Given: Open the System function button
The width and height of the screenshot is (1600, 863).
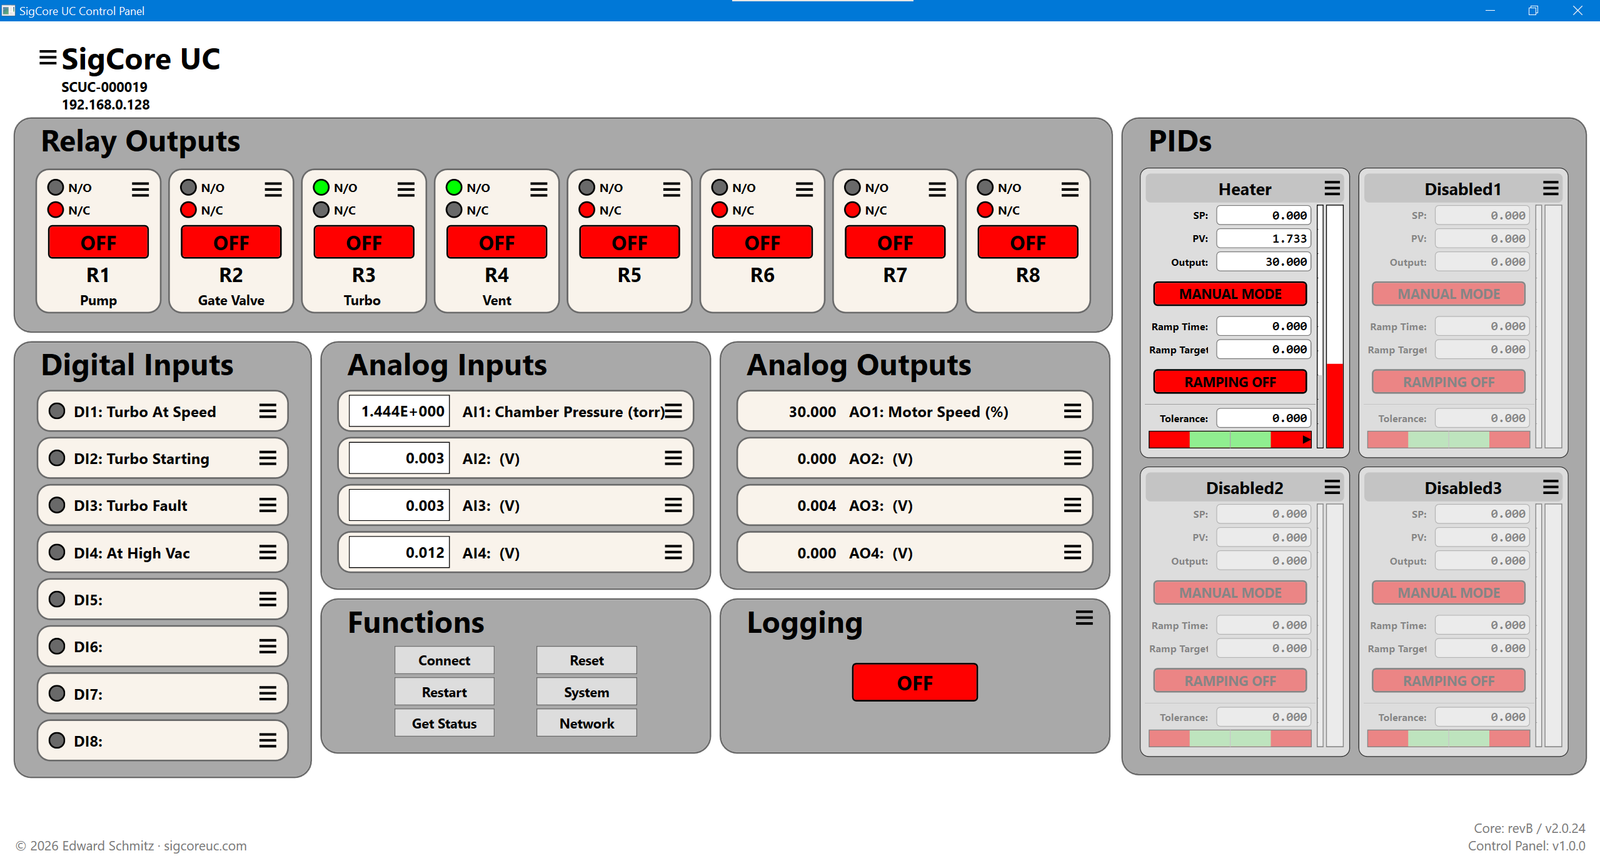Looking at the screenshot, I should (x=586, y=692).
